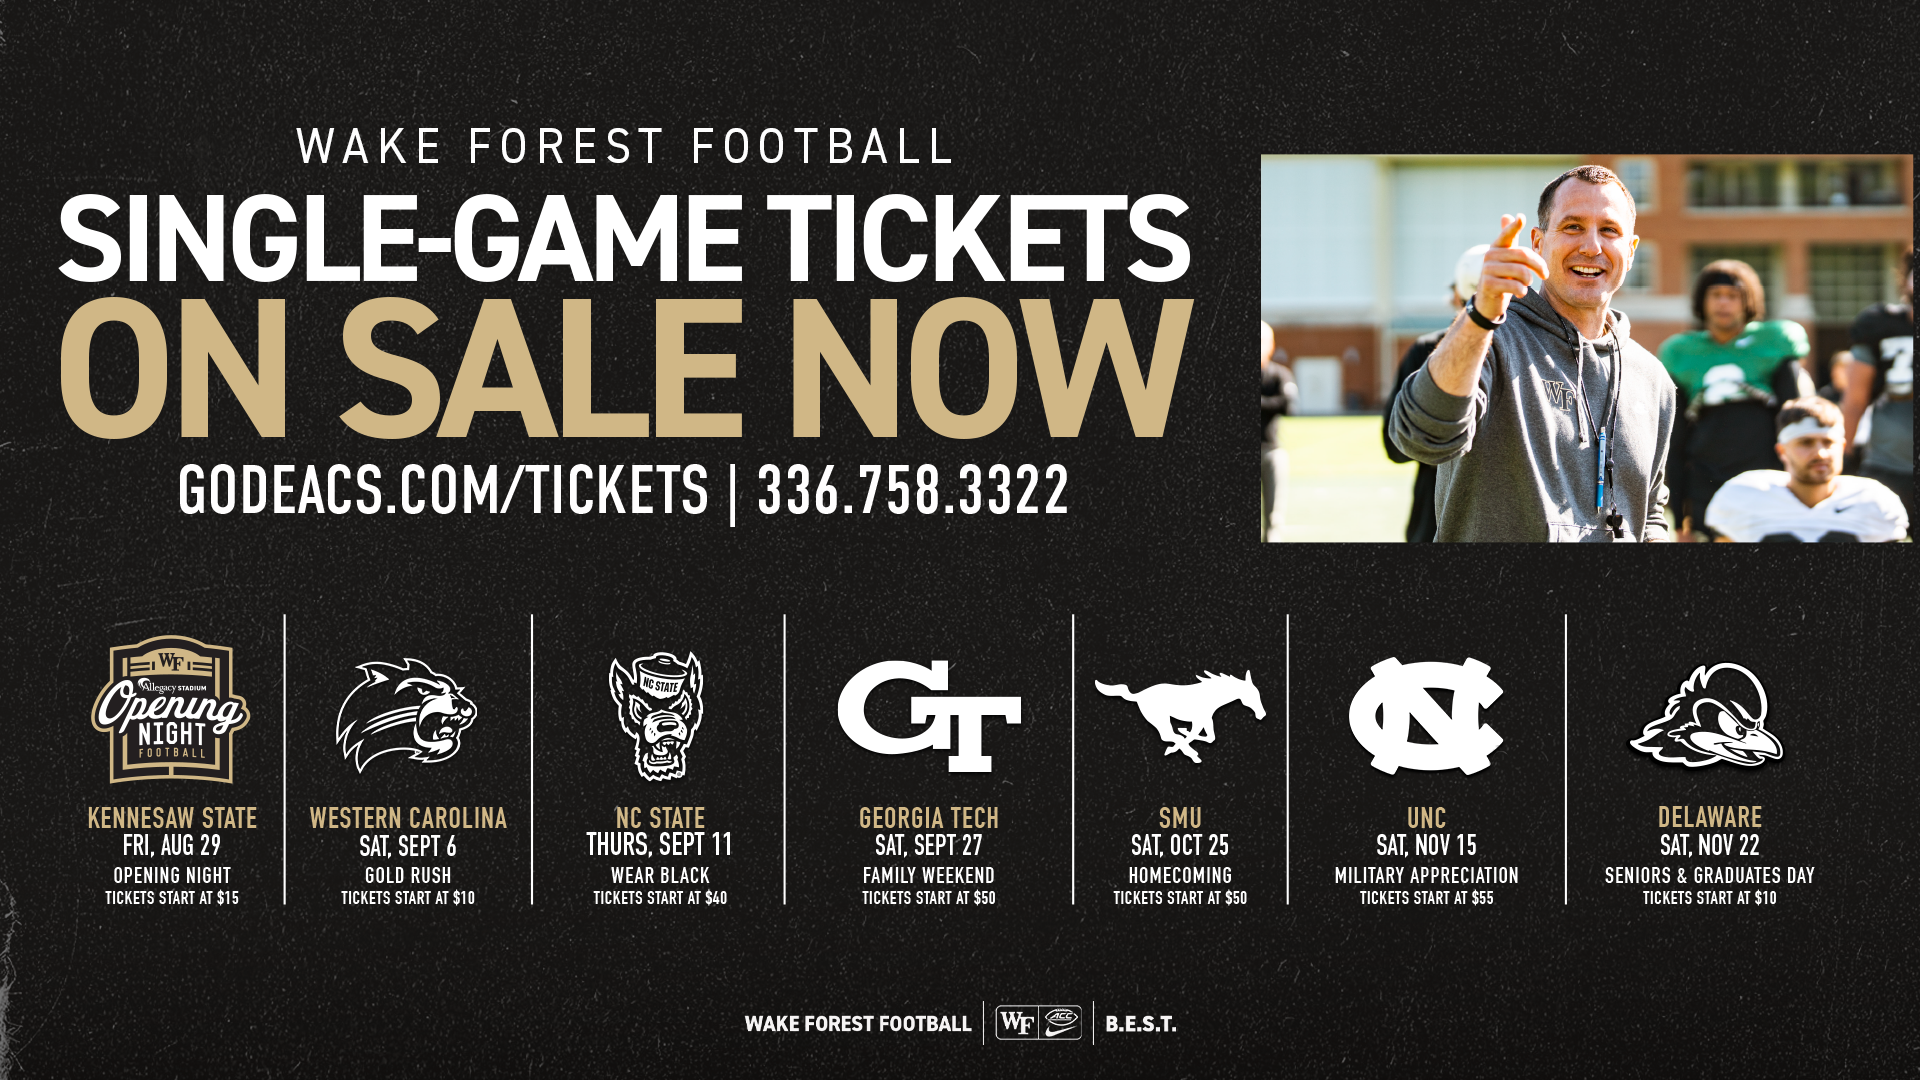Select the Georgia Tech GT logo
The image size is (1920, 1080).
click(x=929, y=715)
